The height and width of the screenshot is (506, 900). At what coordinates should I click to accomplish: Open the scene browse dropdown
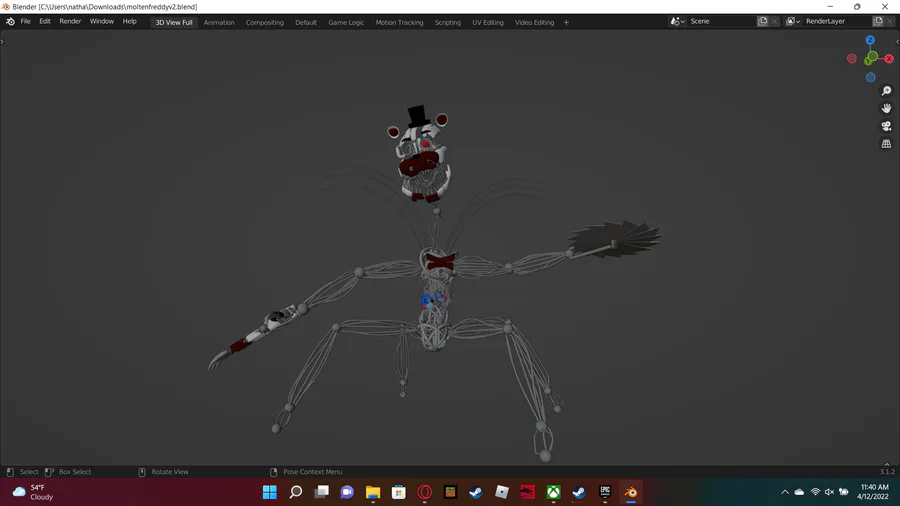[x=677, y=21]
